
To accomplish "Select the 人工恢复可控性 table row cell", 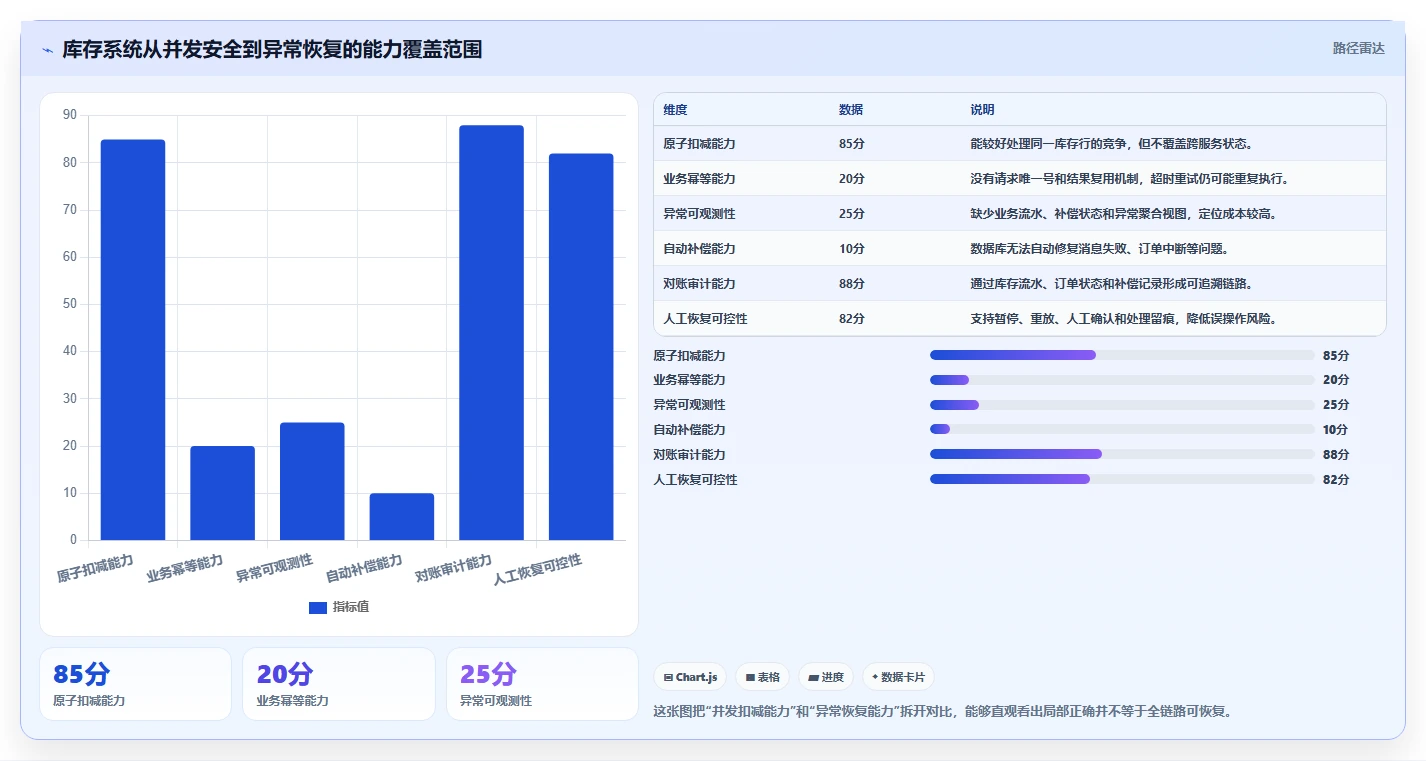I will (705, 319).
